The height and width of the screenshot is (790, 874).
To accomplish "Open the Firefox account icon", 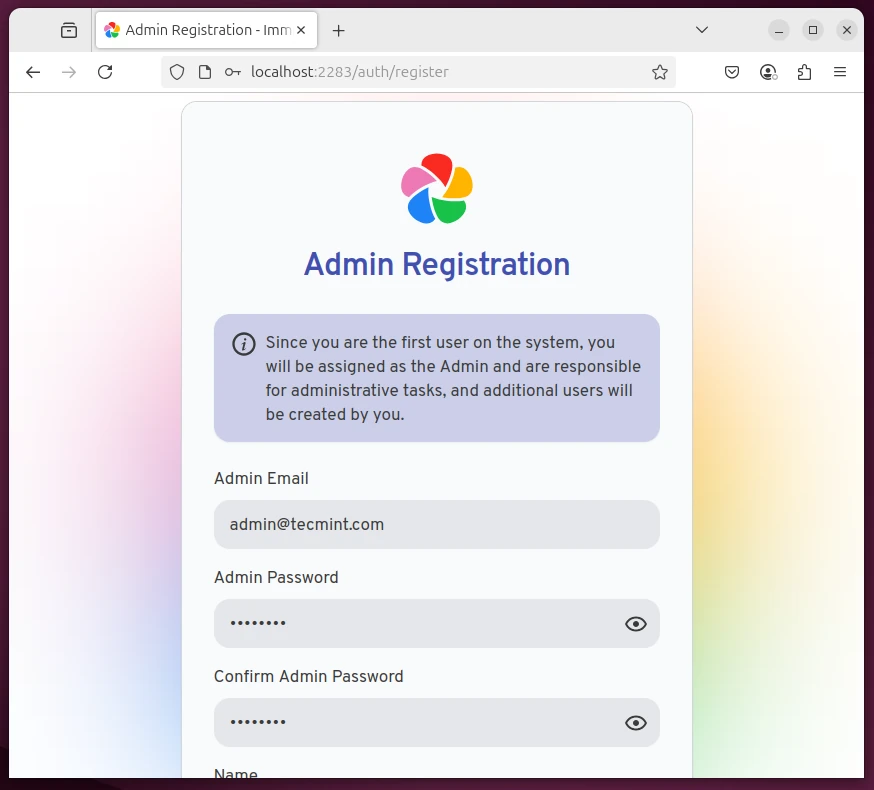I will 768,72.
